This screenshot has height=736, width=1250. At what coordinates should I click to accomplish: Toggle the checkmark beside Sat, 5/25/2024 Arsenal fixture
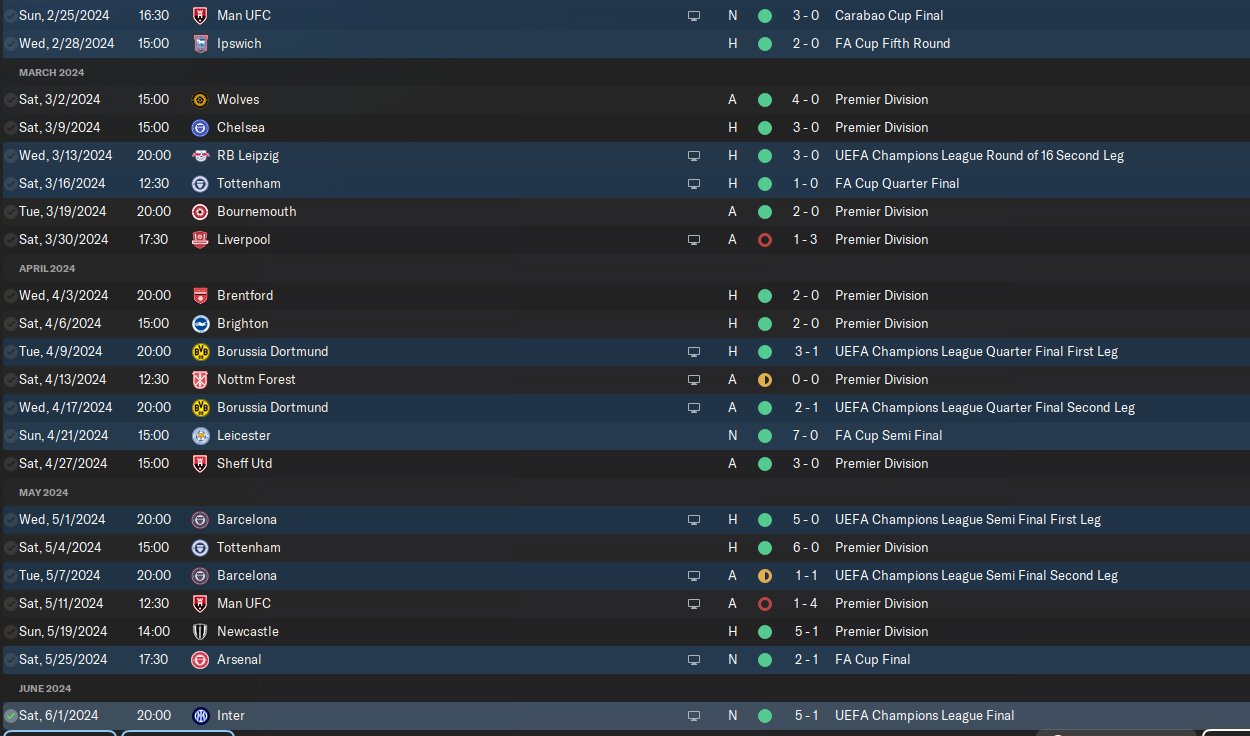[x=11, y=660]
